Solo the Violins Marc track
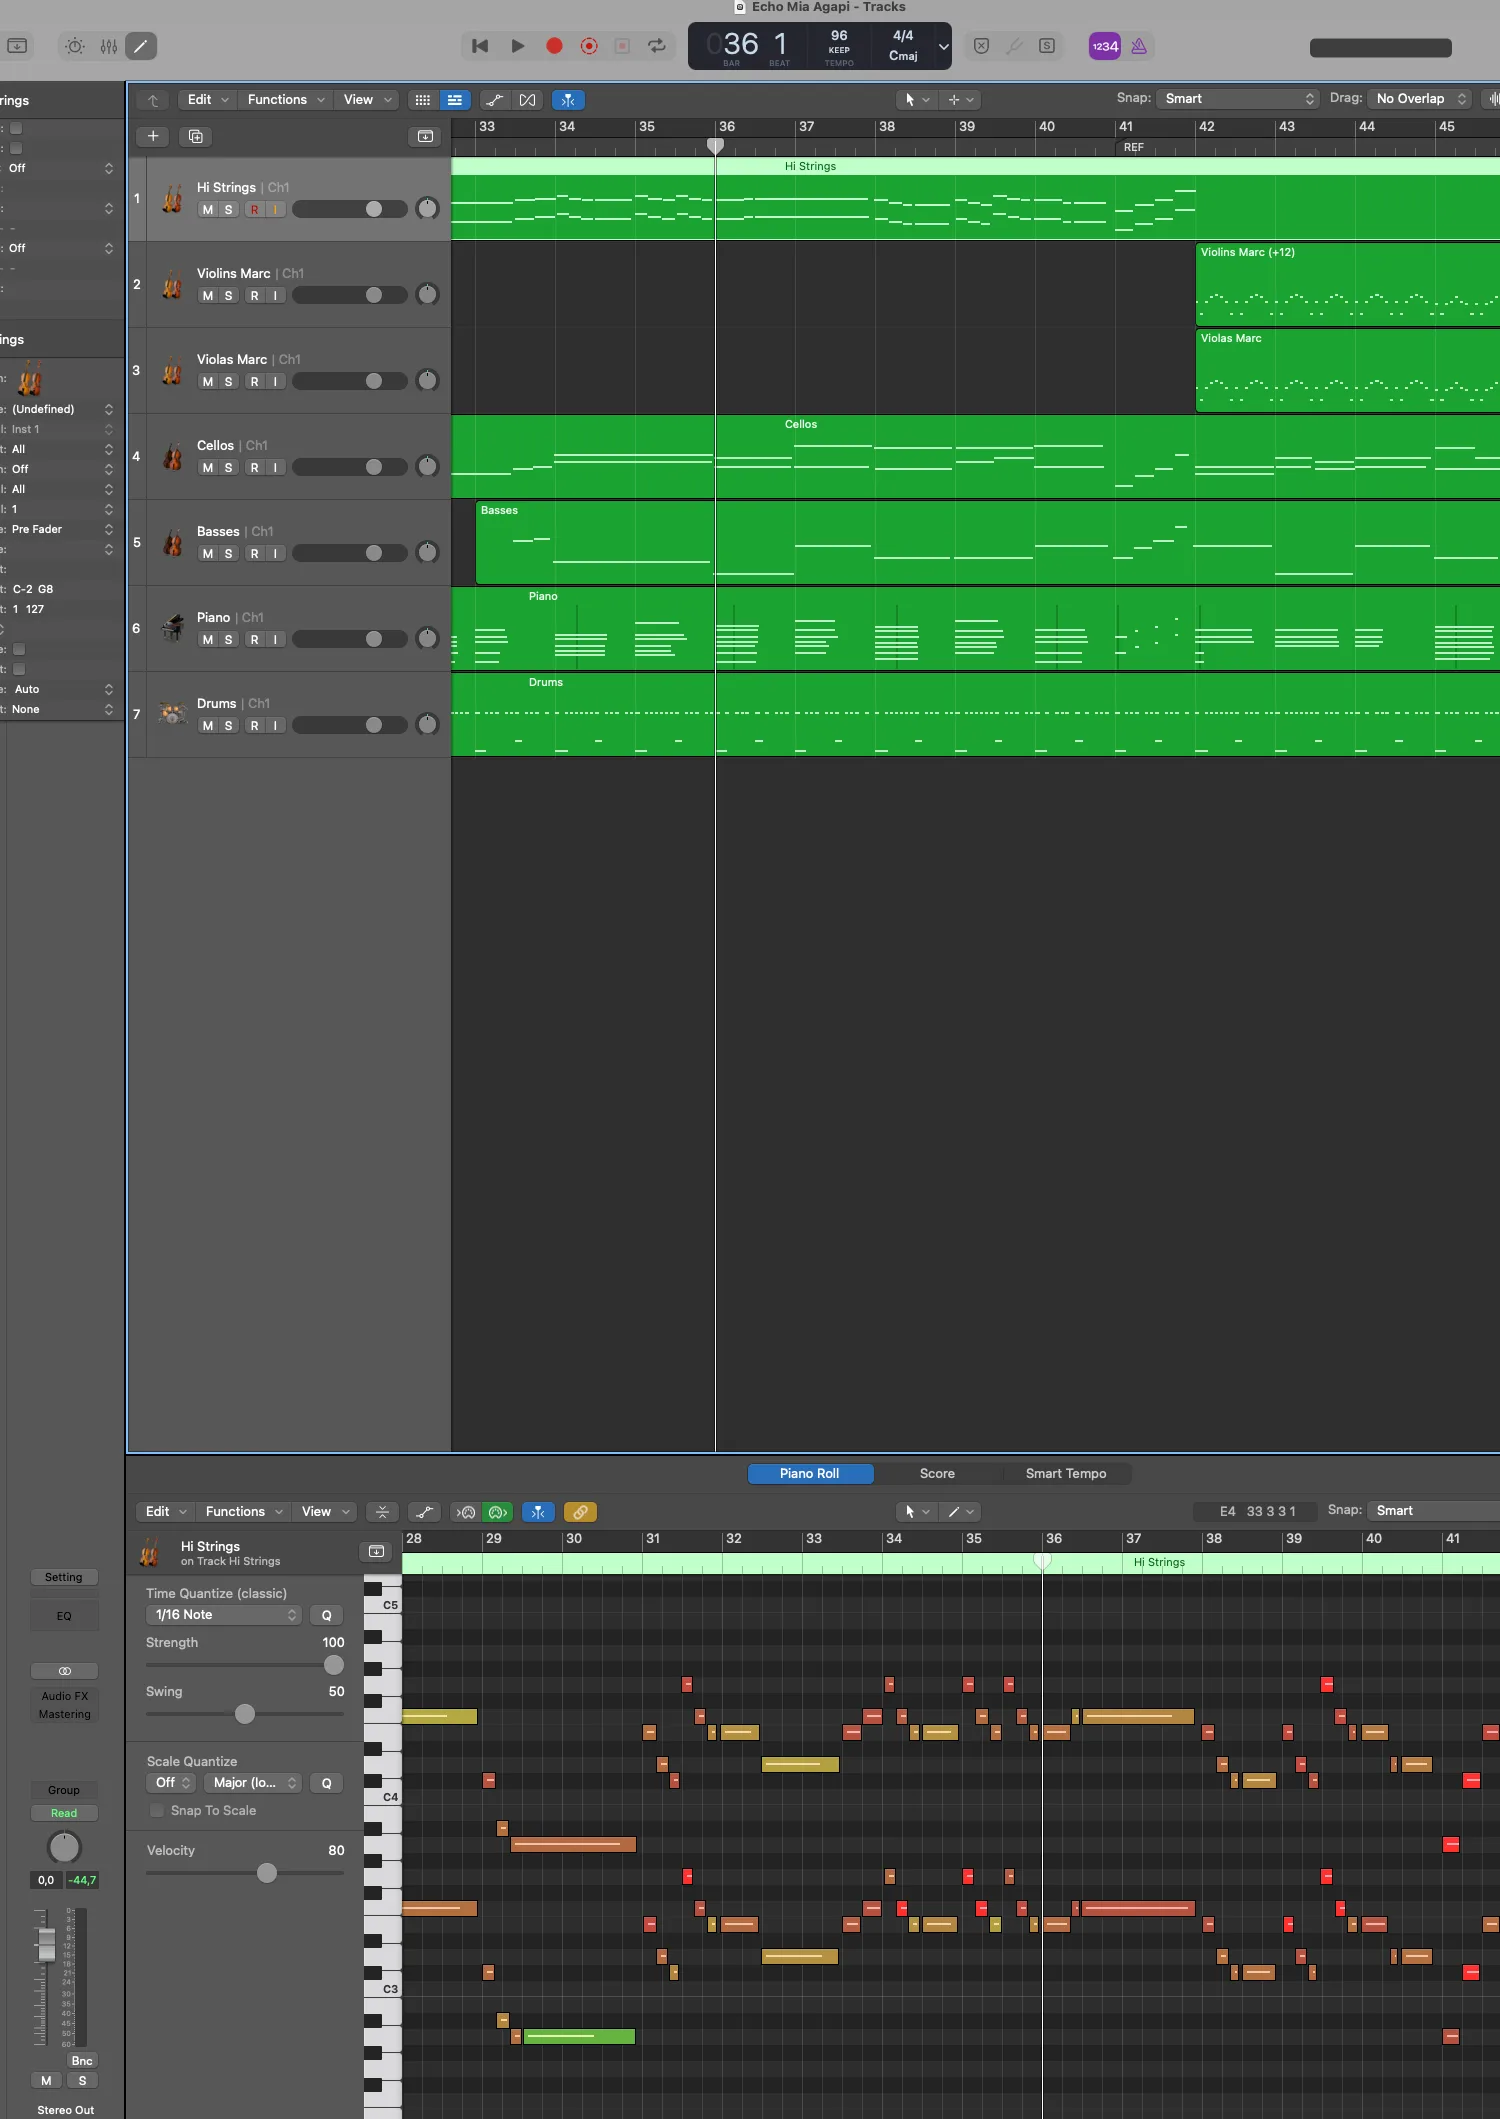Screen dimensions: 1500x2119 [x=229, y=296]
